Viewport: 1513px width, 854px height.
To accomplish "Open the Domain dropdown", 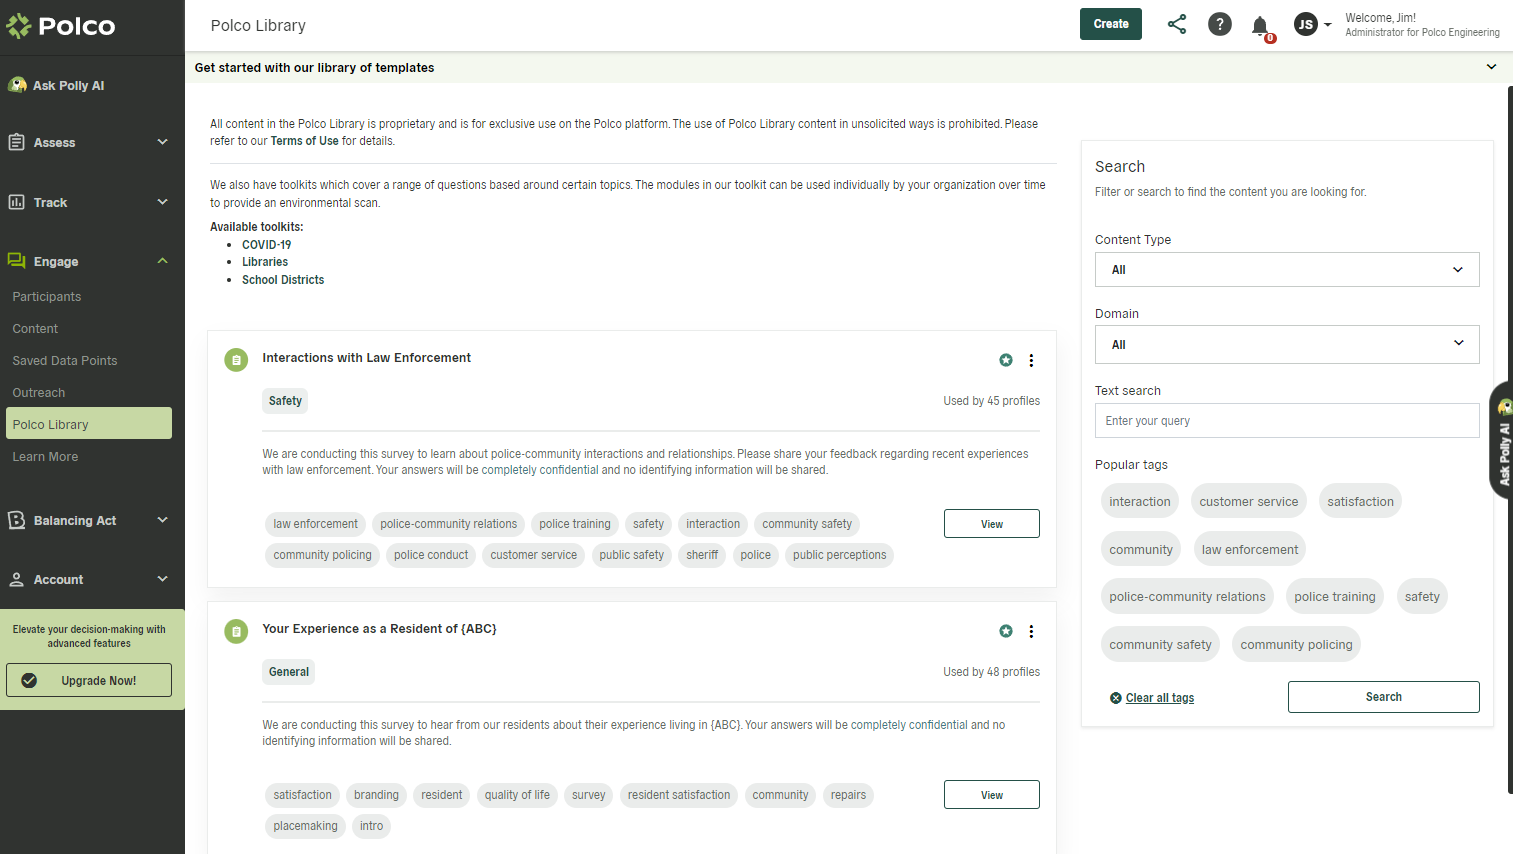I will pos(1287,344).
